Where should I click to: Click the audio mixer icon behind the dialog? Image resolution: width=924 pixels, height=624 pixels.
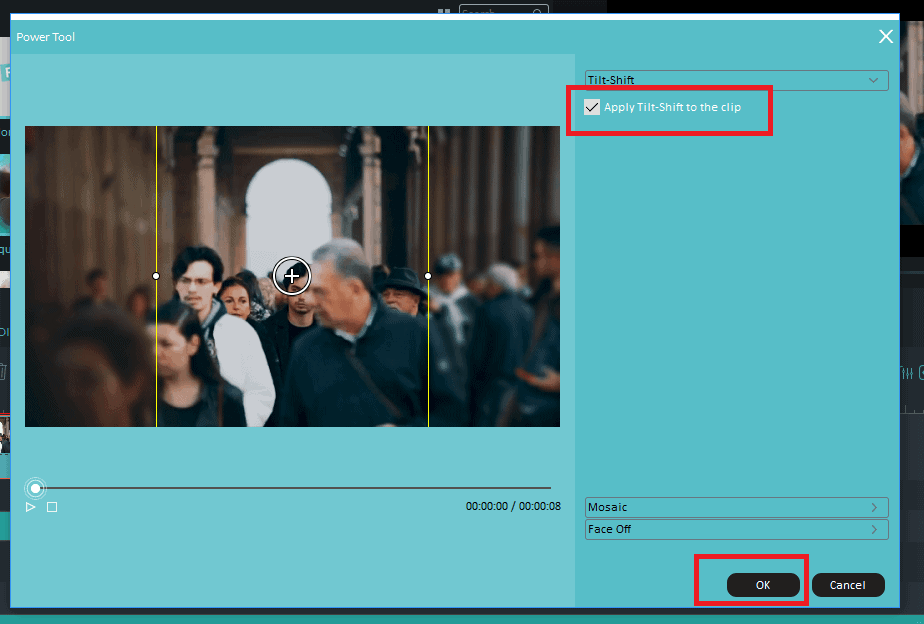[906, 372]
